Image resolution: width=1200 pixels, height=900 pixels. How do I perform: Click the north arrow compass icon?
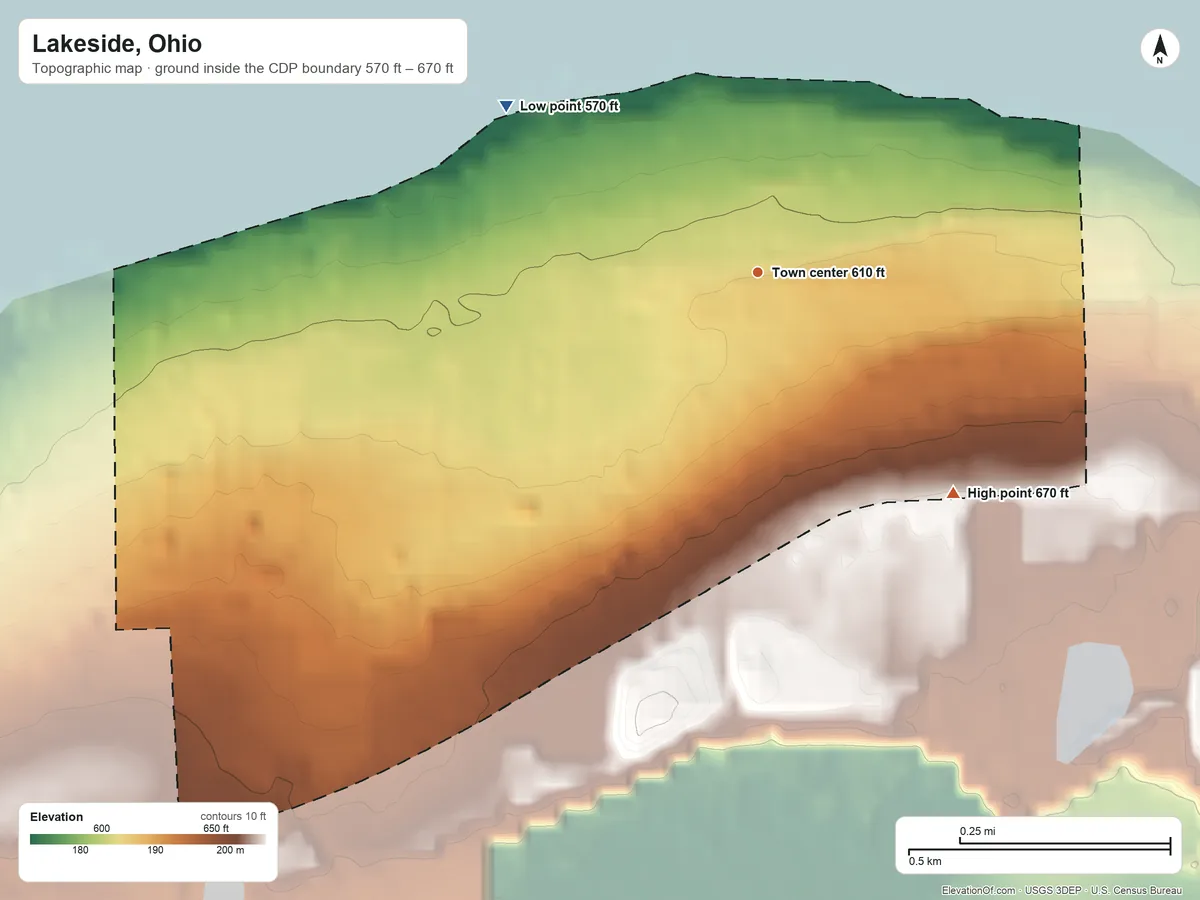click(1160, 49)
